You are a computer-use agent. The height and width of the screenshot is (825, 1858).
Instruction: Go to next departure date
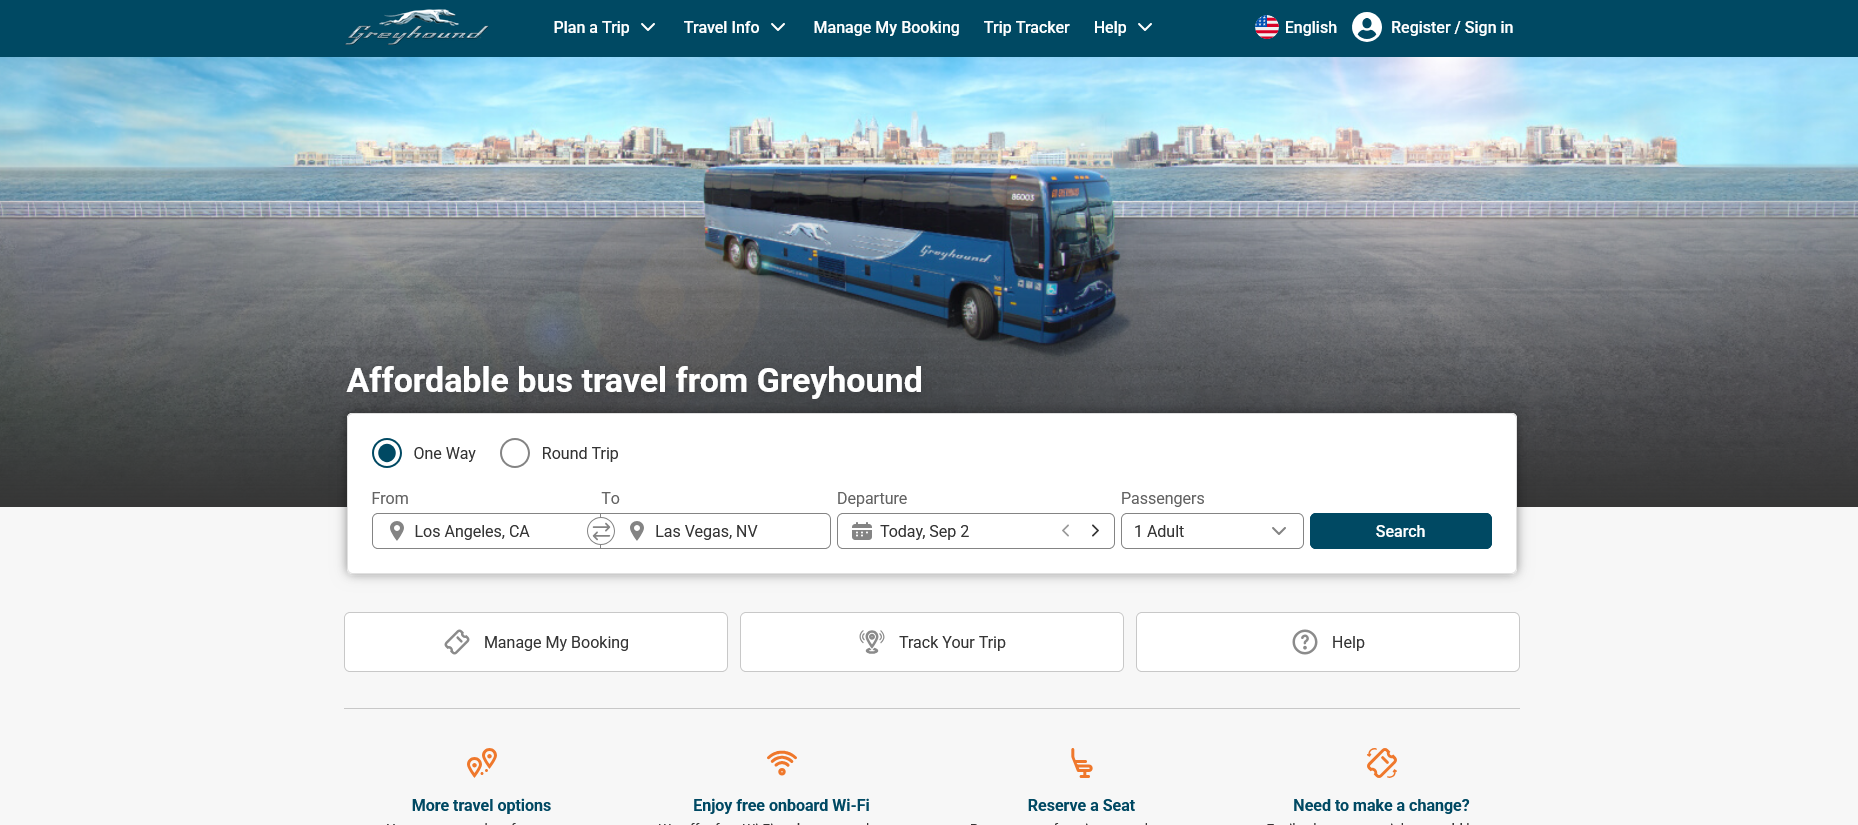(x=1095, y=531)
